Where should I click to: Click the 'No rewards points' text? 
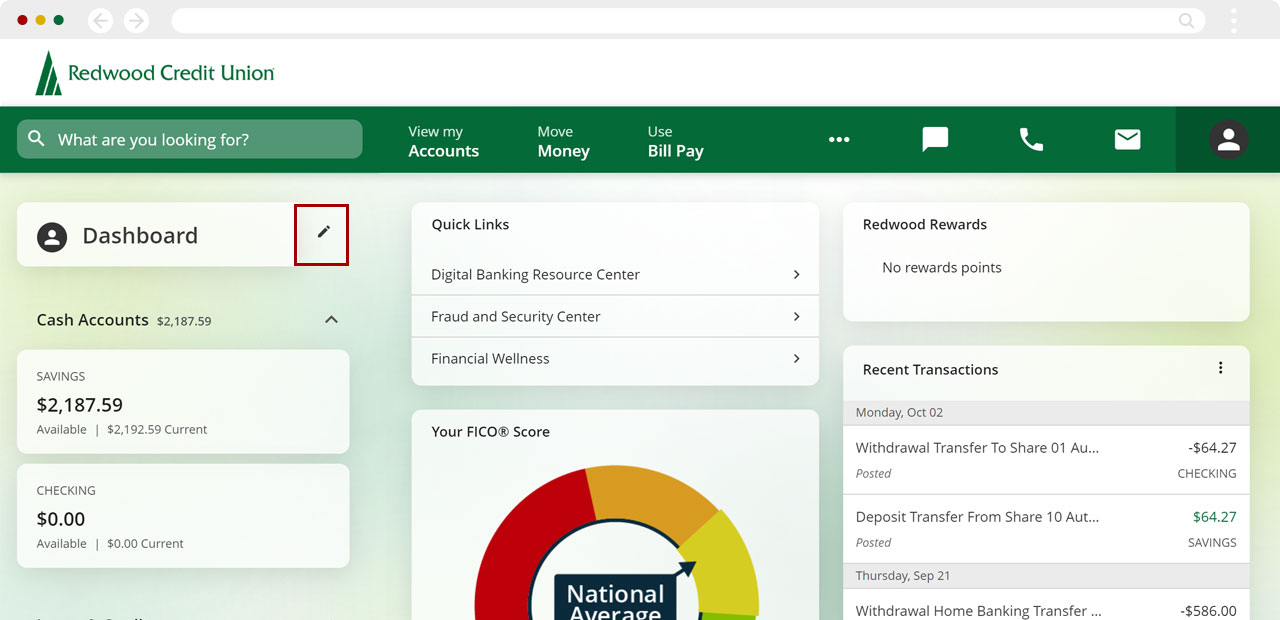[941, 267]
